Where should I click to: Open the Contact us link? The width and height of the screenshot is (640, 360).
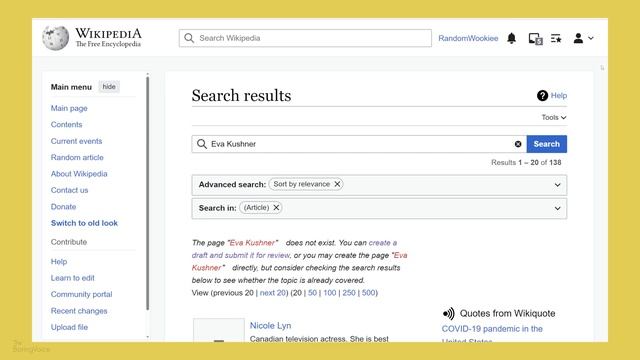click(69, 190)
